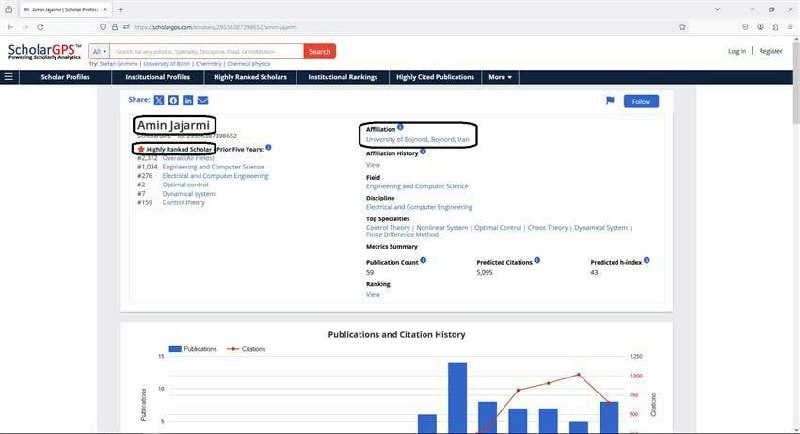The image size is (800, 434).
Task: Go back with browser back arrow
Action: (x=10, y=27)
